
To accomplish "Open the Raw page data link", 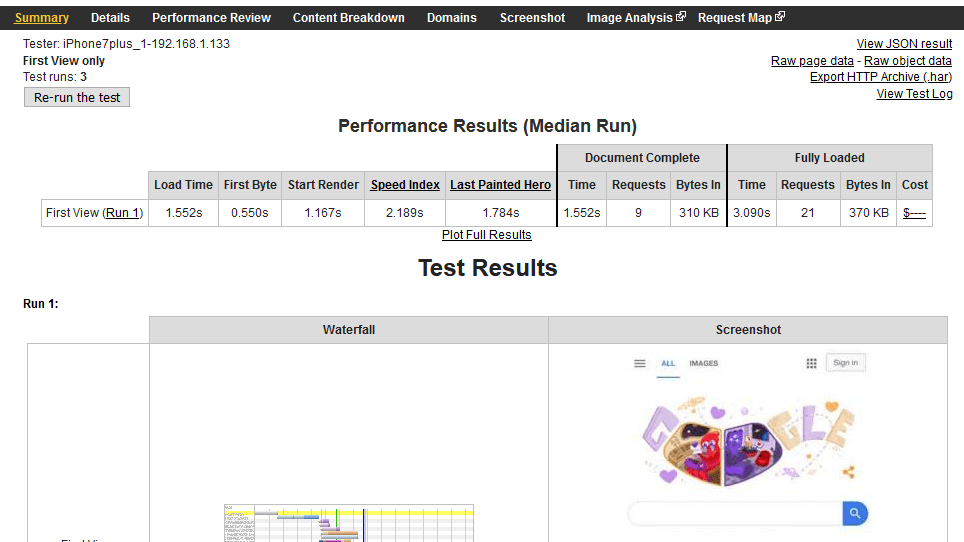I will (x=812, y=61).
